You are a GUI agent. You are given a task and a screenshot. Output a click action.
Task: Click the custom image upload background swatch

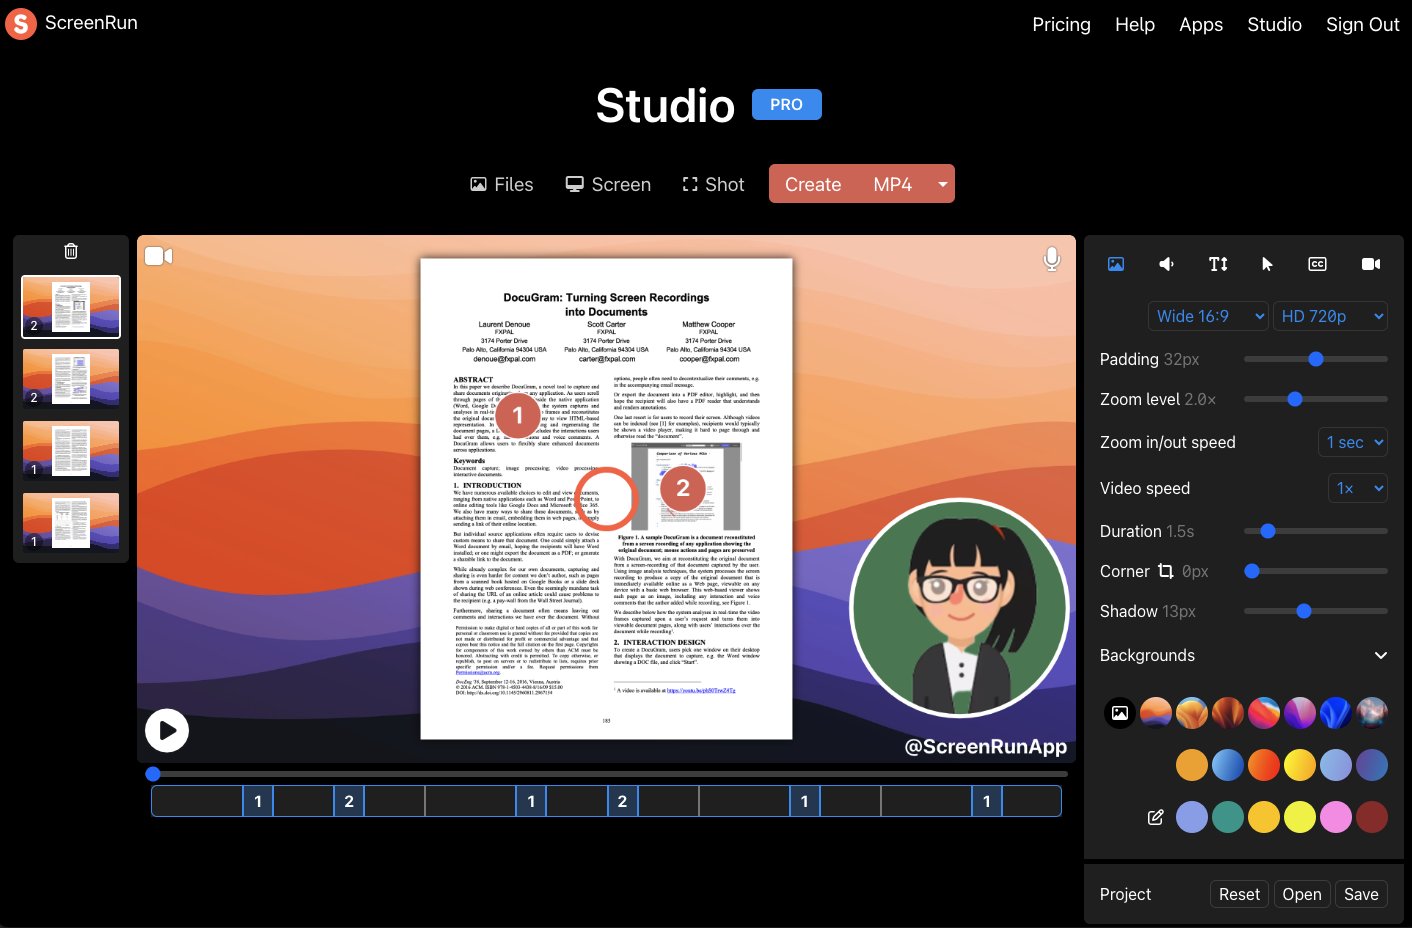point(1119,712)
